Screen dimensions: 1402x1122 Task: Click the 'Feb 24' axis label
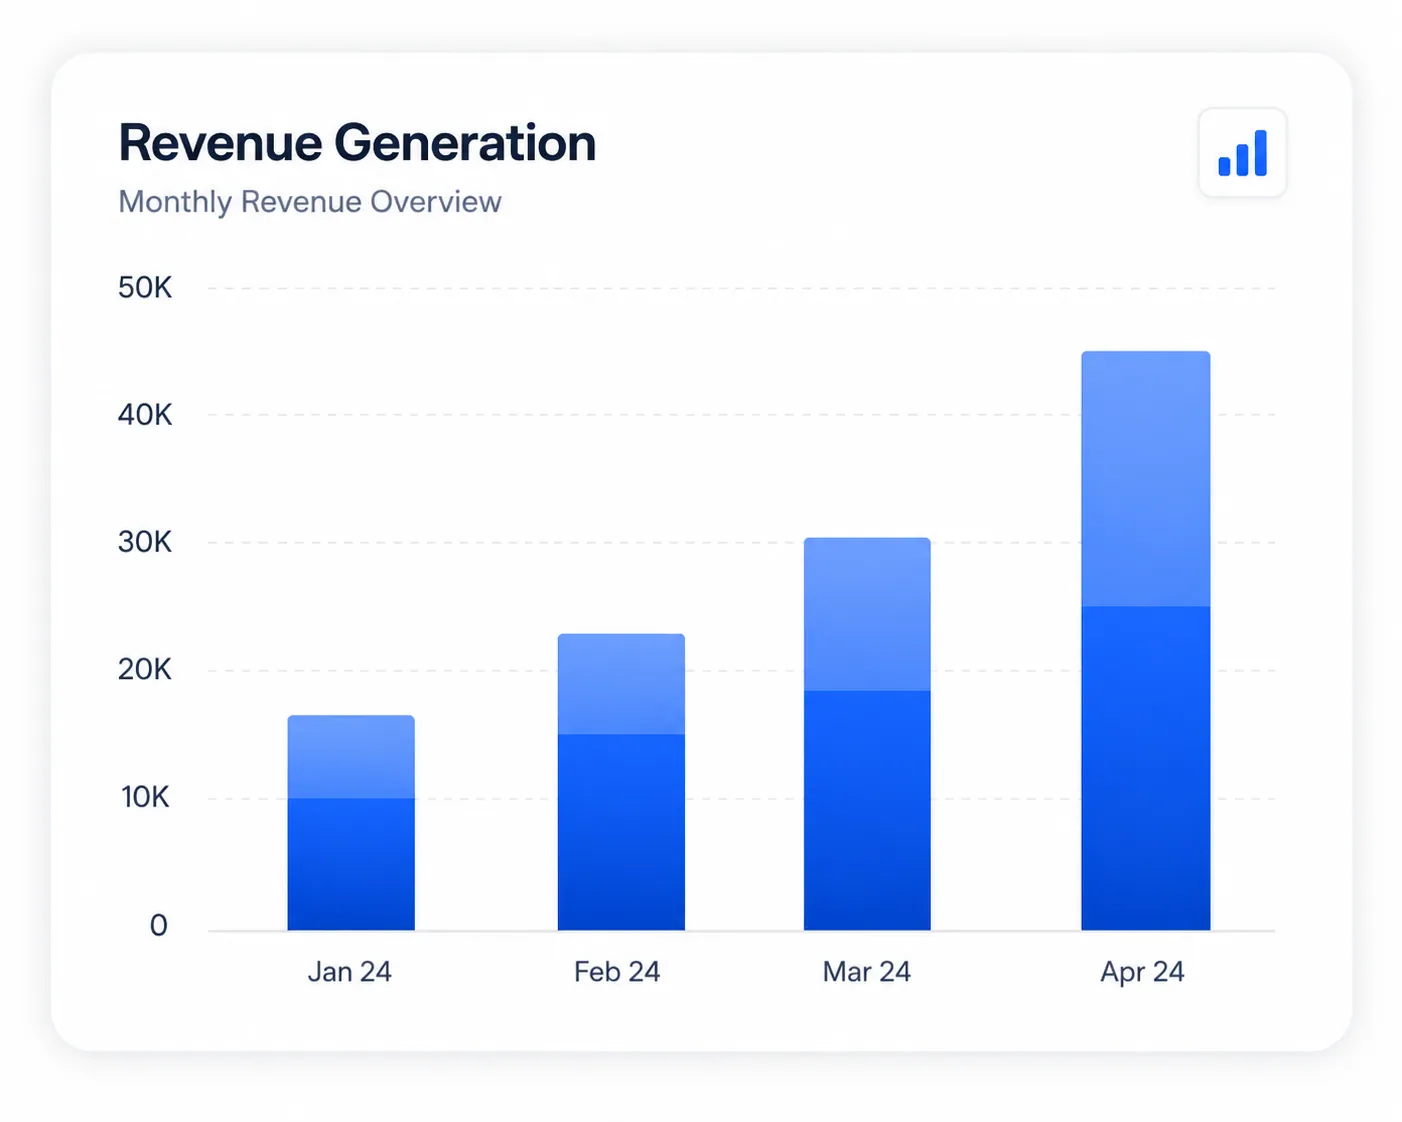[x=617, y=972]
